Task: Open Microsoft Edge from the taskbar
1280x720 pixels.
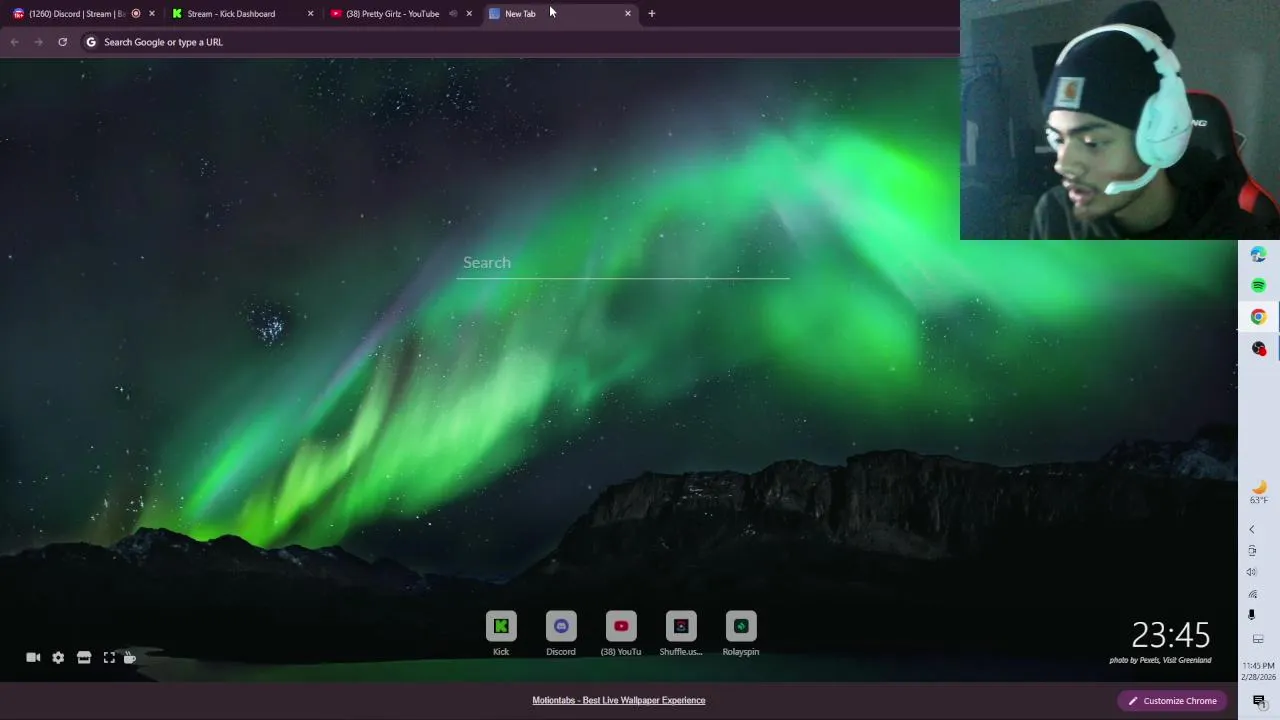Action: click(1258, 255)
